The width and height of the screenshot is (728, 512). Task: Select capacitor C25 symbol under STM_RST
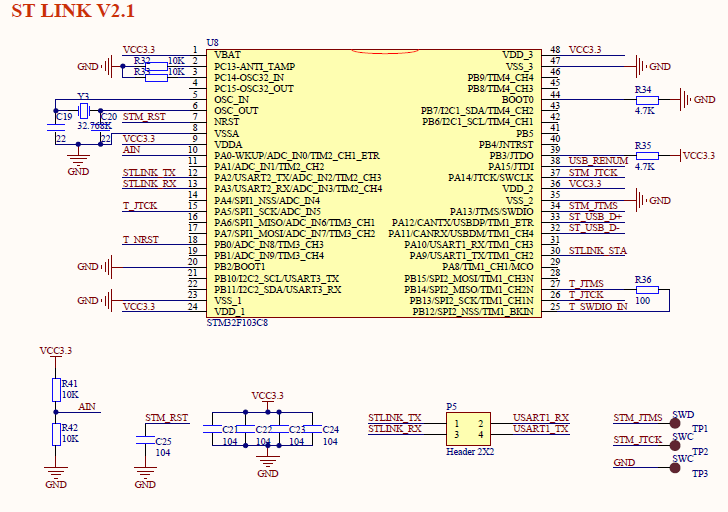click(x=145, y=440)
